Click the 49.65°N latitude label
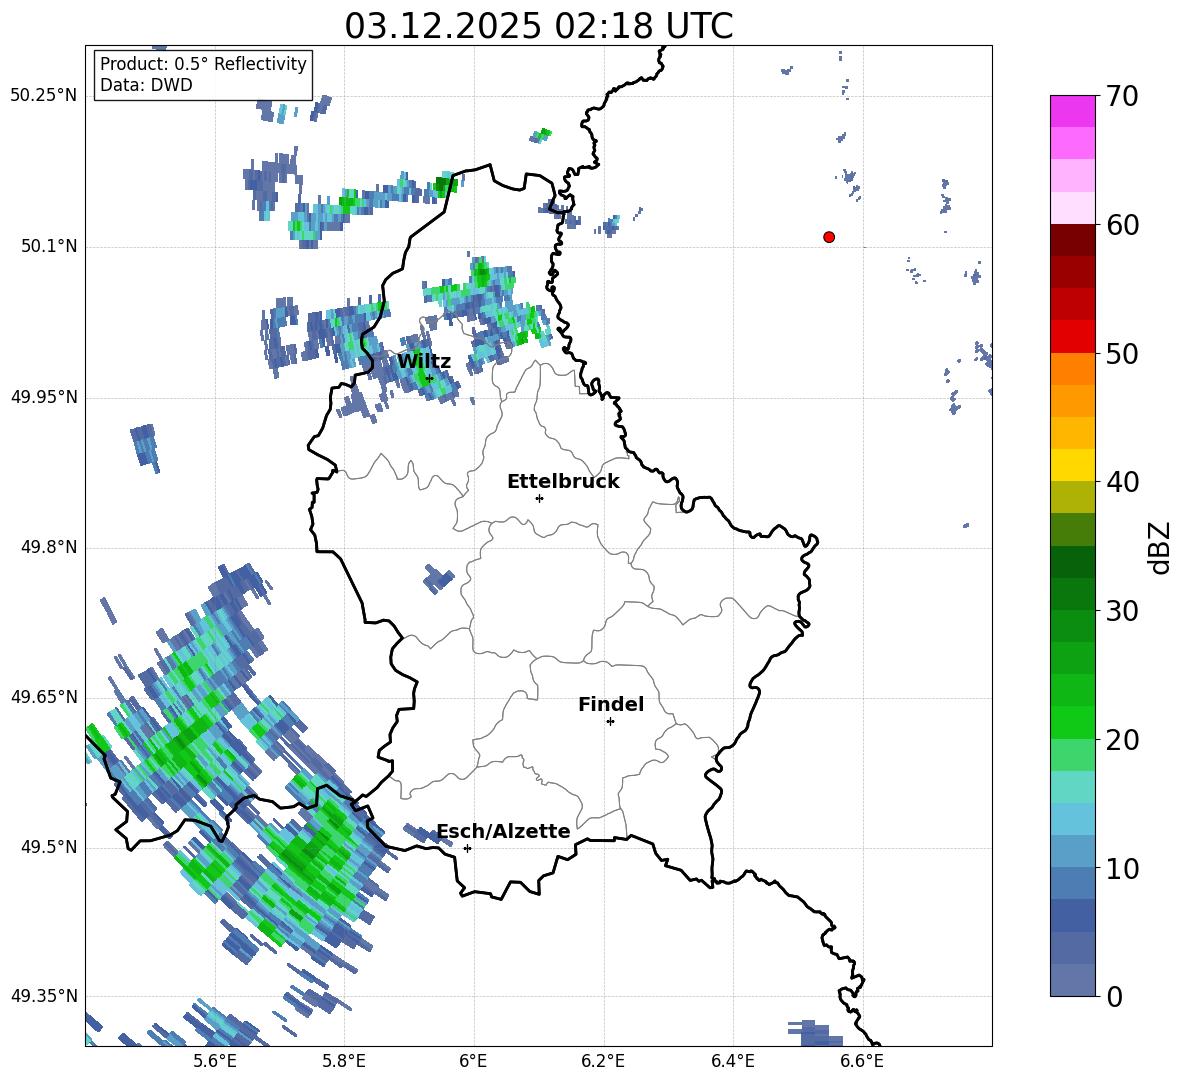The width and height of the screenshot is (1184, 1081). tap(44, 697)
